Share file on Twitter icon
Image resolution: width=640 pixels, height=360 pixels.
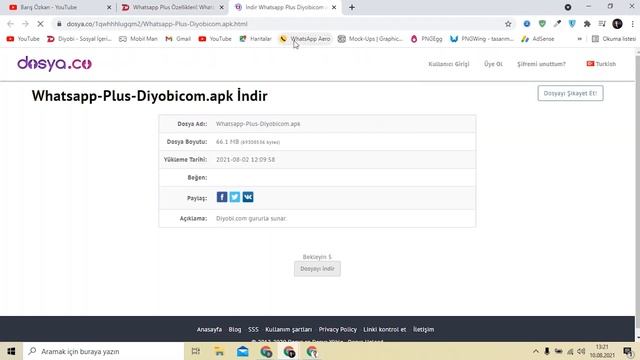(x=235, y=197)
